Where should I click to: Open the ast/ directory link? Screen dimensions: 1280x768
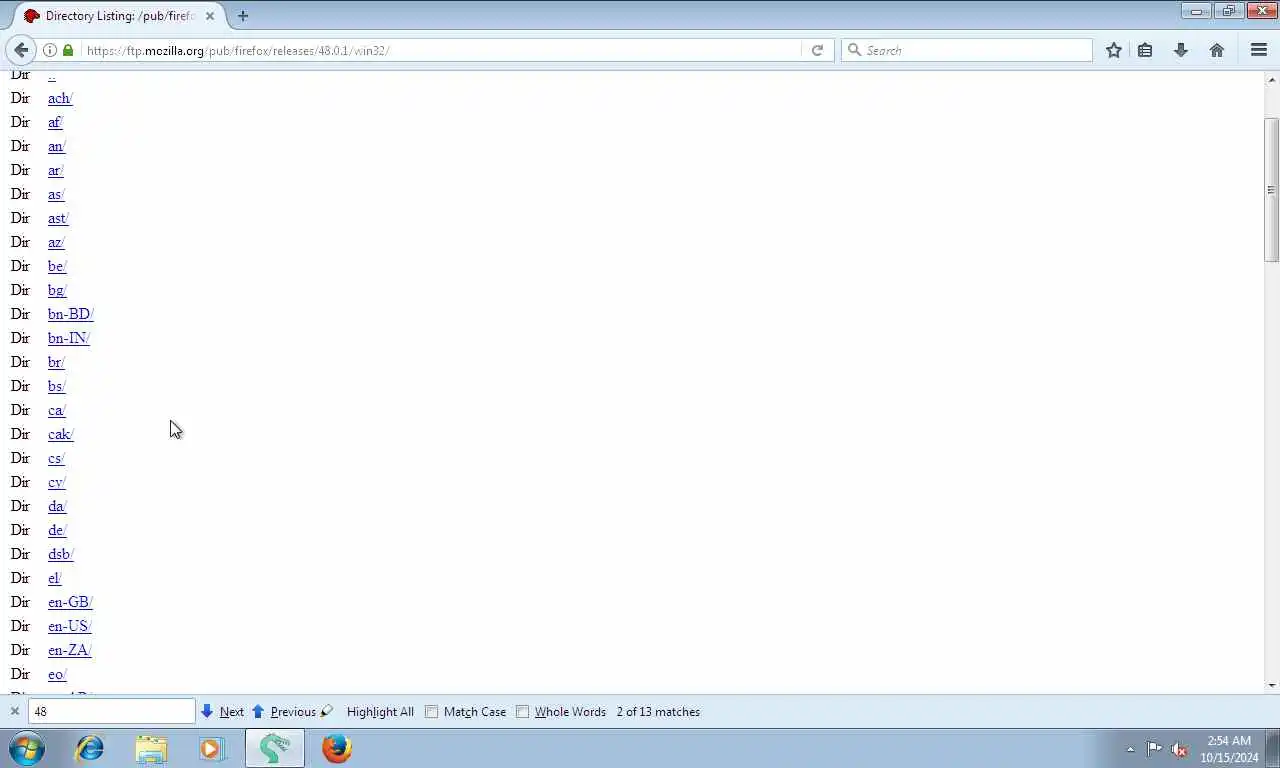tap(58, 218)
